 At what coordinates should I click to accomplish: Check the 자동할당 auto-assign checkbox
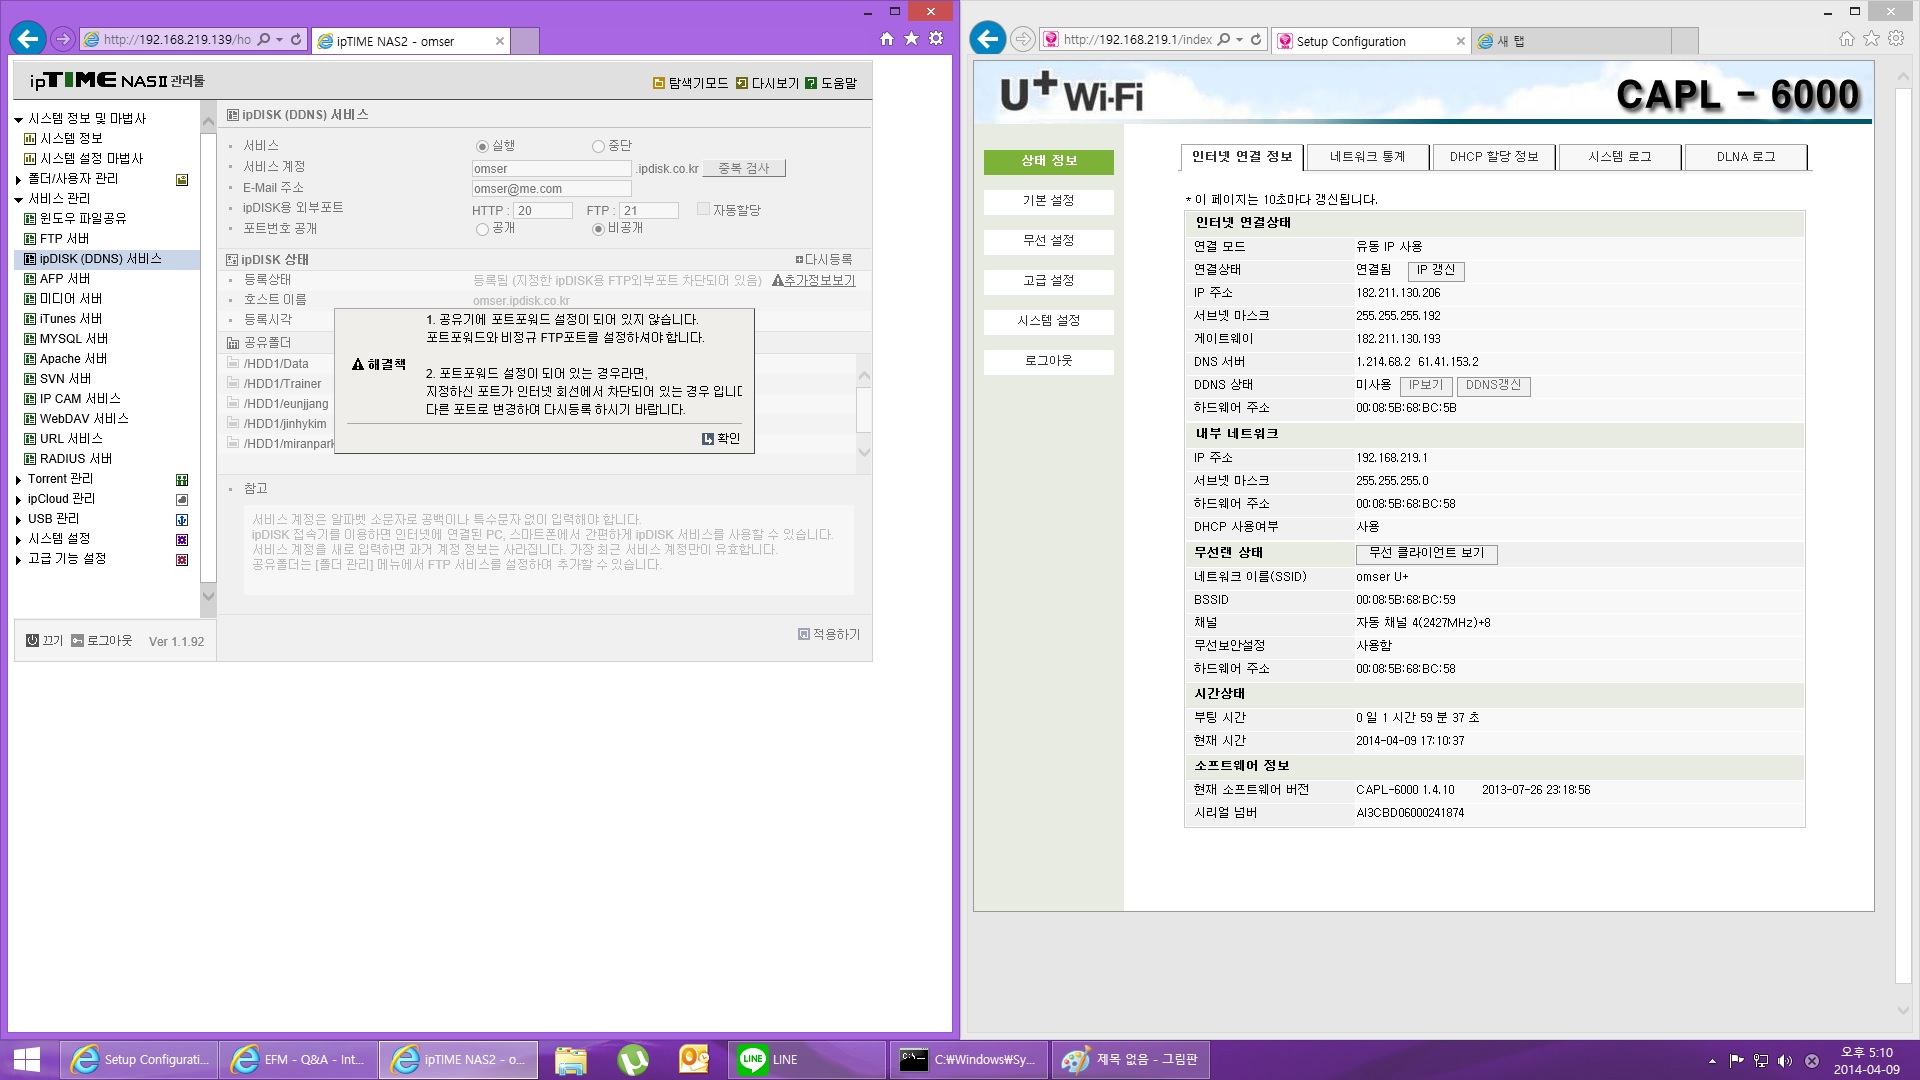(x=703, y=209)
